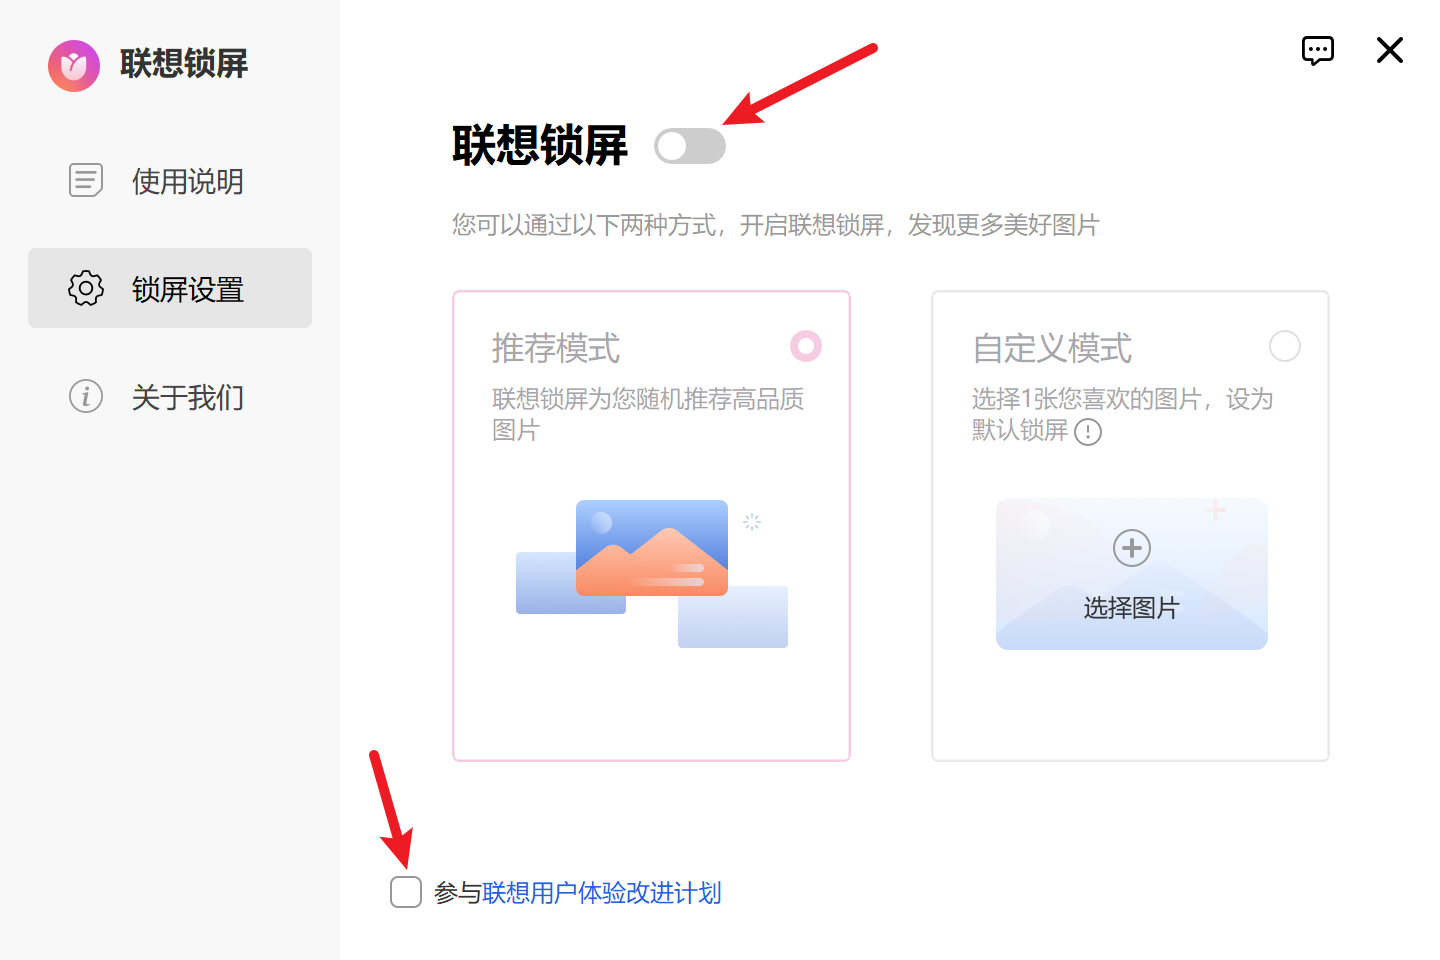This screenshot has height=960, width=1440.
Task: Click the recommended mode picture illustration
Action: coord(652,574)
